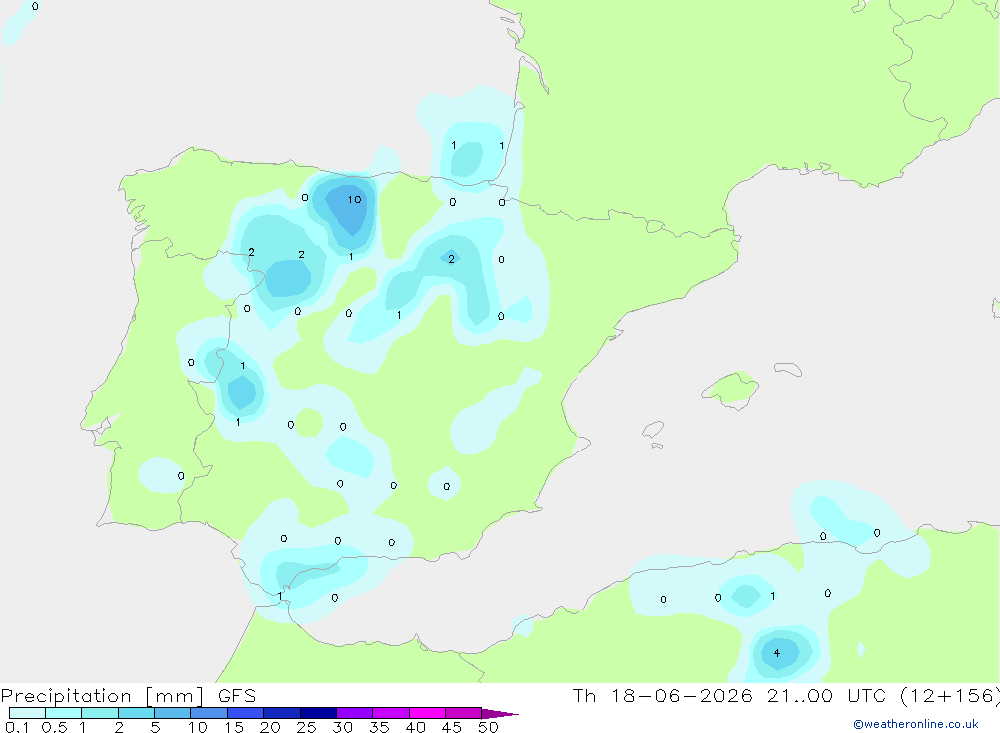The width and height of the screenshot is (1000, 733).
Task: Select legend swatch between 2 and 5
Action: pyautogui.click(x=136, y=713)
